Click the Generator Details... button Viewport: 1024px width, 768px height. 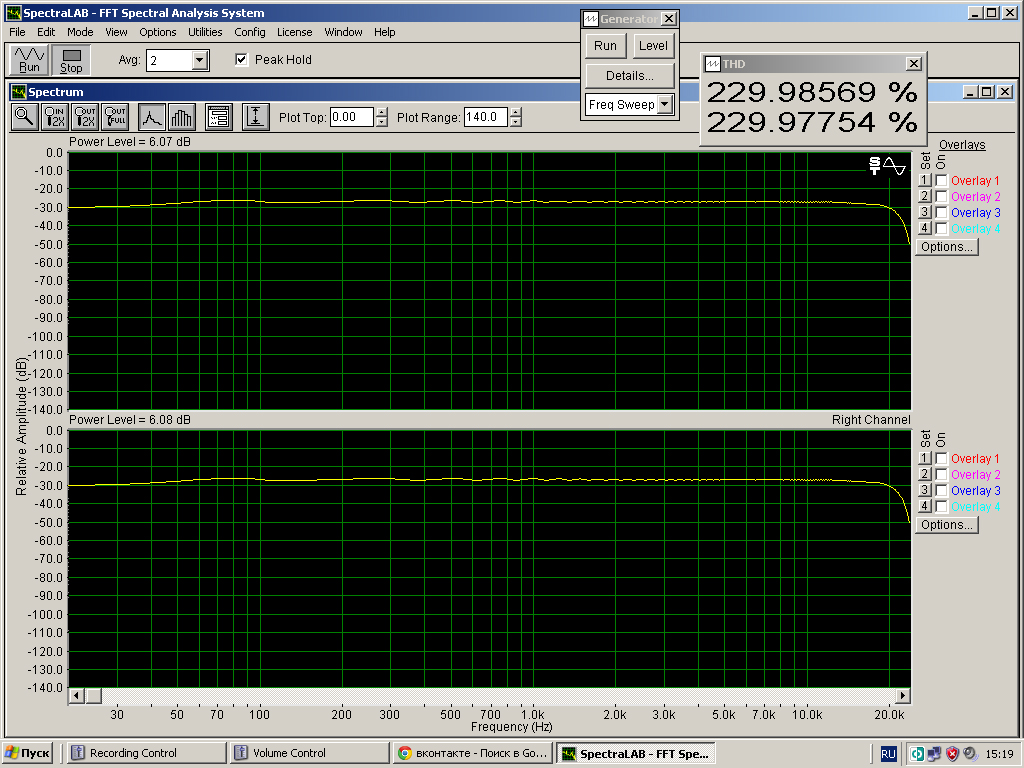tap(629, 76)
